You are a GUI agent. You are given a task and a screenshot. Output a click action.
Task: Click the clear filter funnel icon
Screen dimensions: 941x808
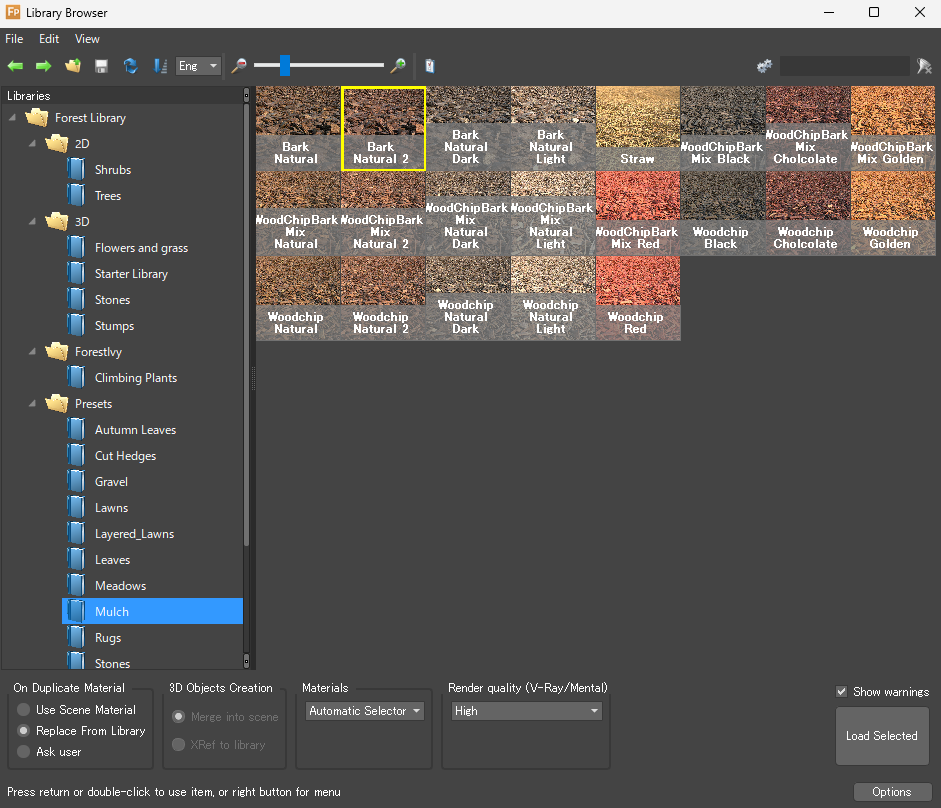[924, 66]
